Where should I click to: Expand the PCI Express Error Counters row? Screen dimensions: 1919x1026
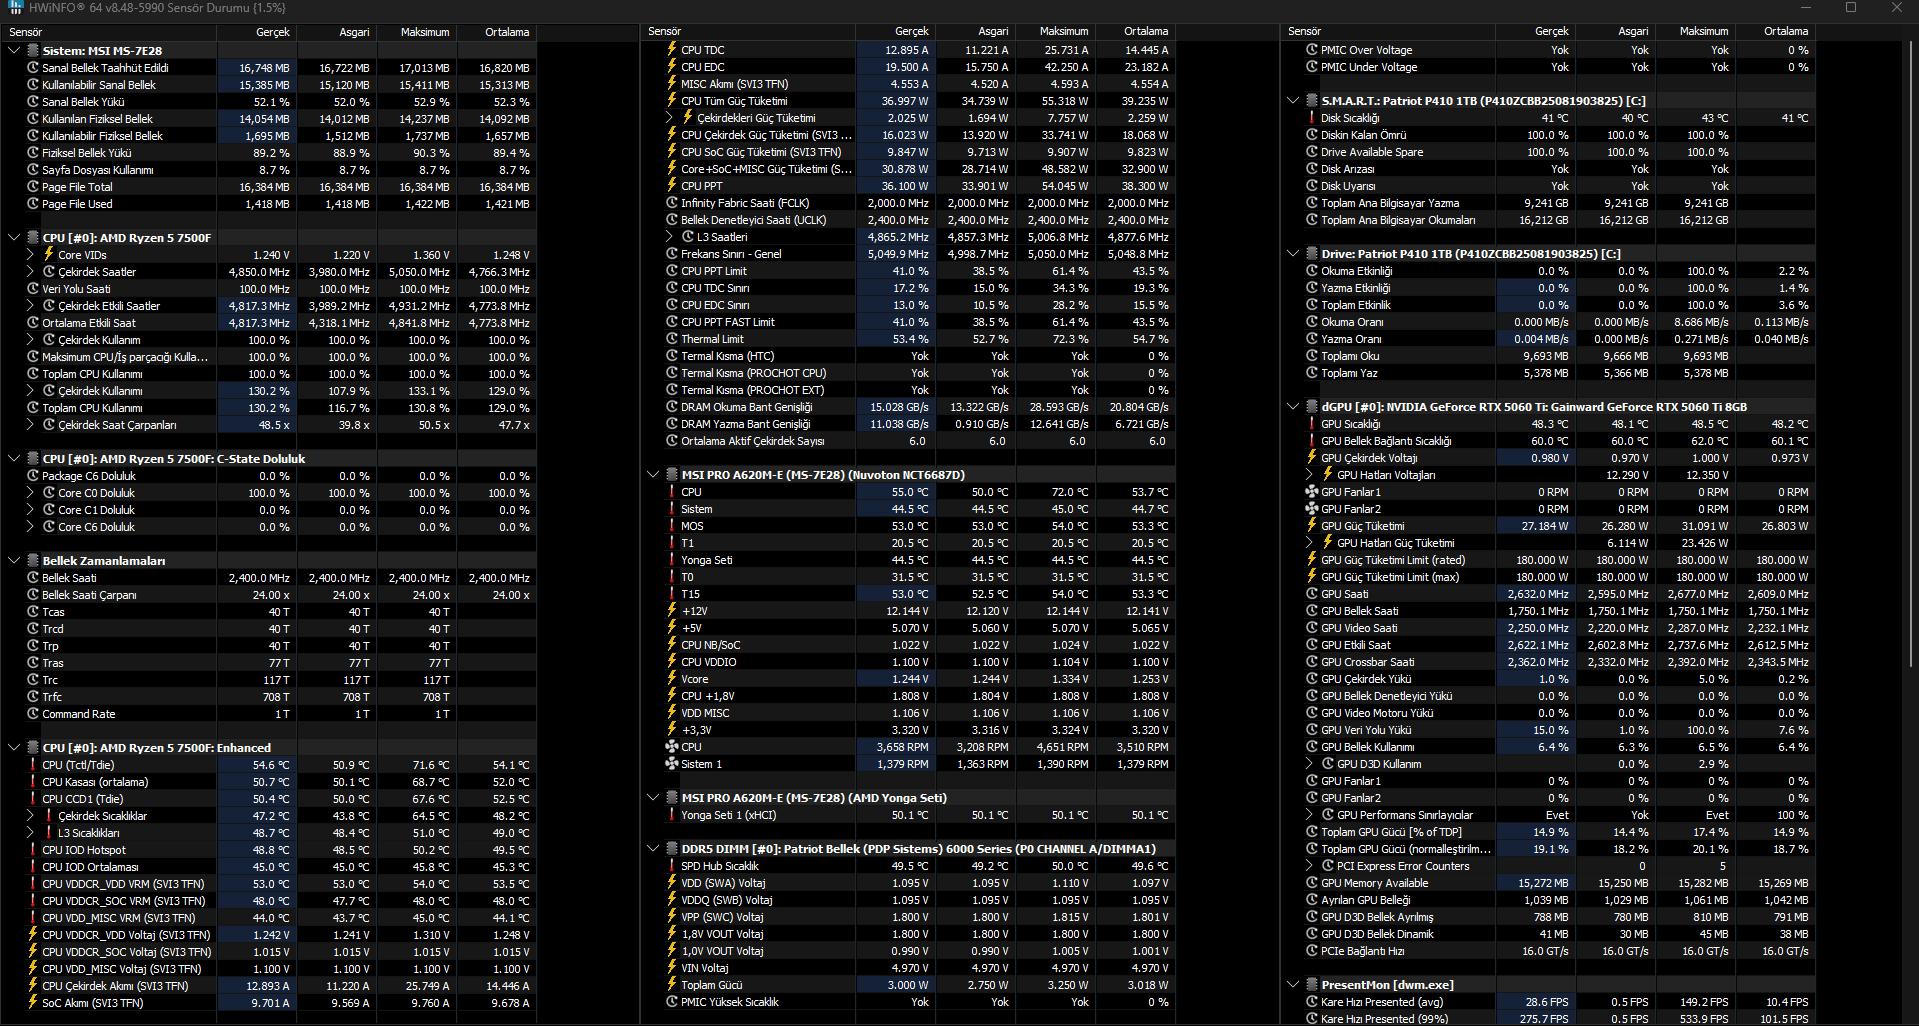click(x=1309, y=866)
